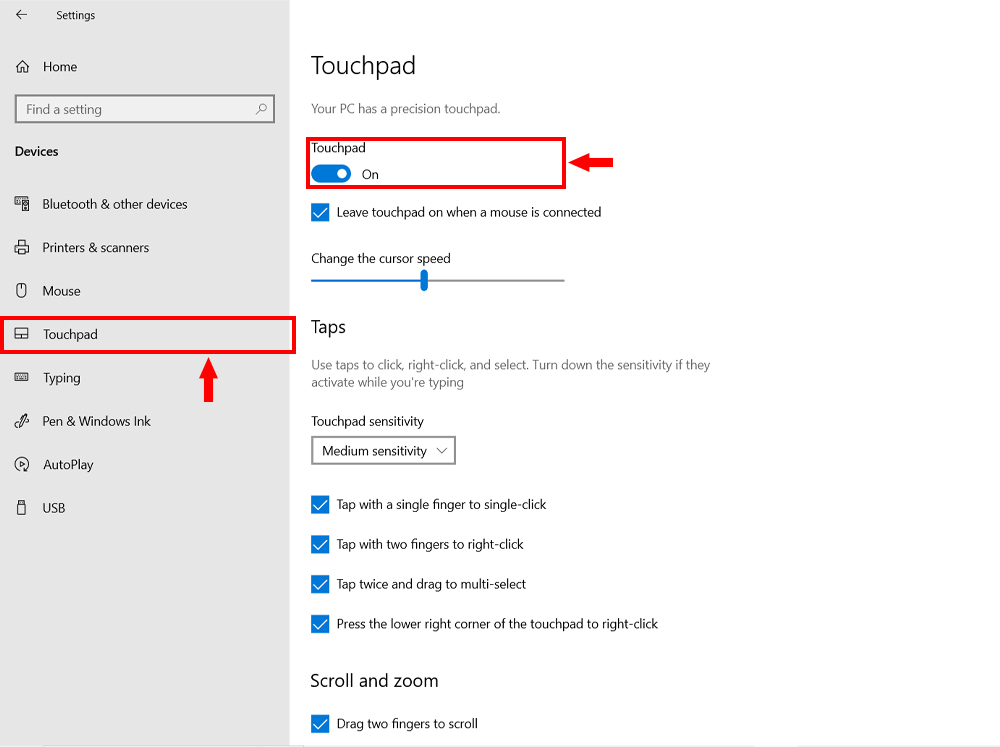This screenshot has width=1000, height=747.
Task: Click the Bluetooth & other devices icon
Action: coord(22,204)
